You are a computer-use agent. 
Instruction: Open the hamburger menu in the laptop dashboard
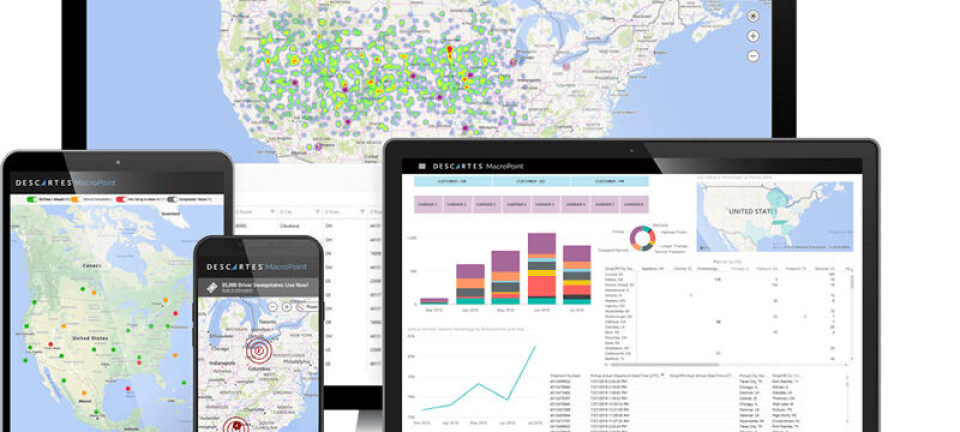click(422, 165)
